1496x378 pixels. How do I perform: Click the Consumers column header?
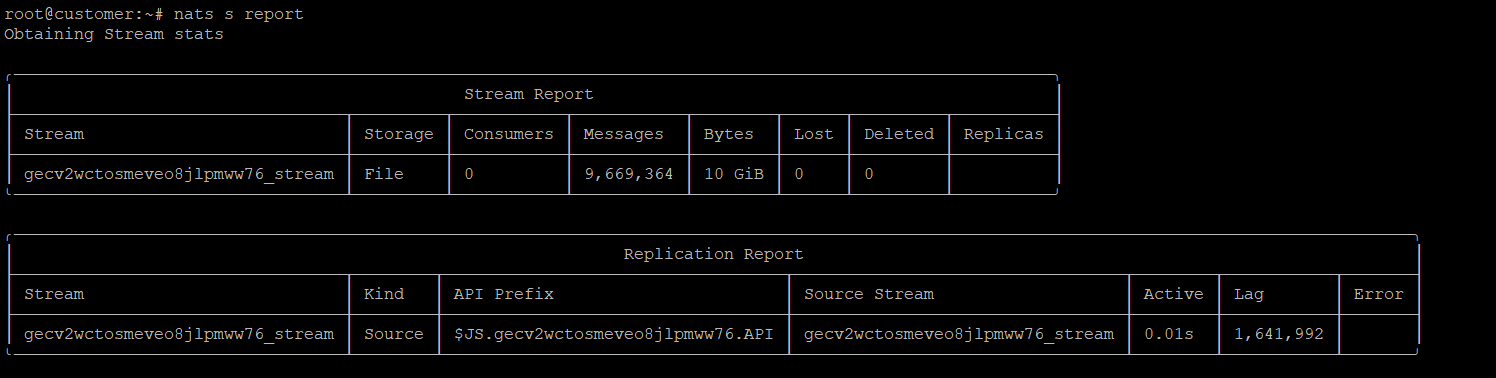(x=509, y=134)
